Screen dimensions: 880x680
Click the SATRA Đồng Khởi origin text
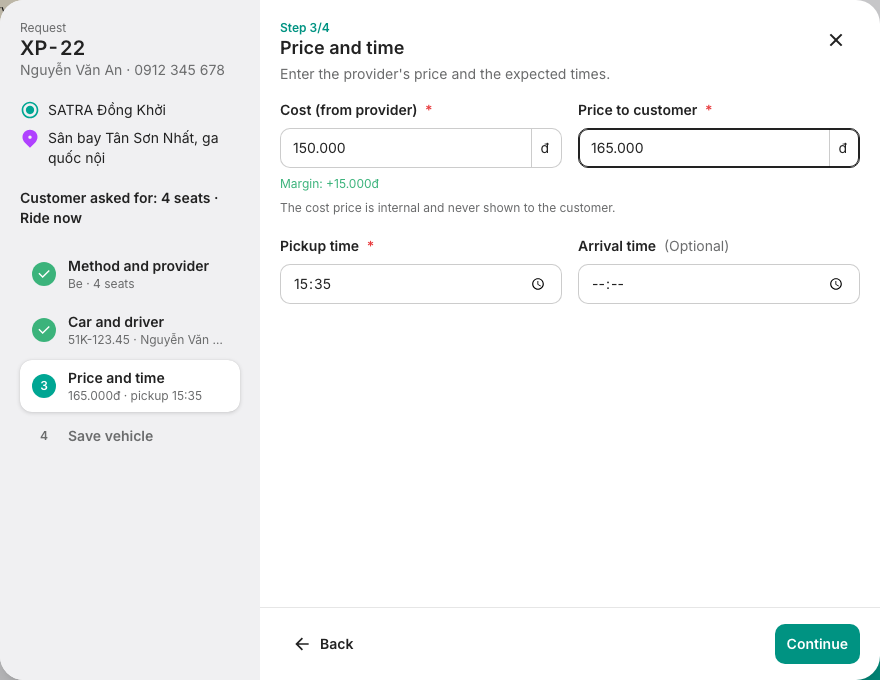pyautogui.click(x=107, y=110)
